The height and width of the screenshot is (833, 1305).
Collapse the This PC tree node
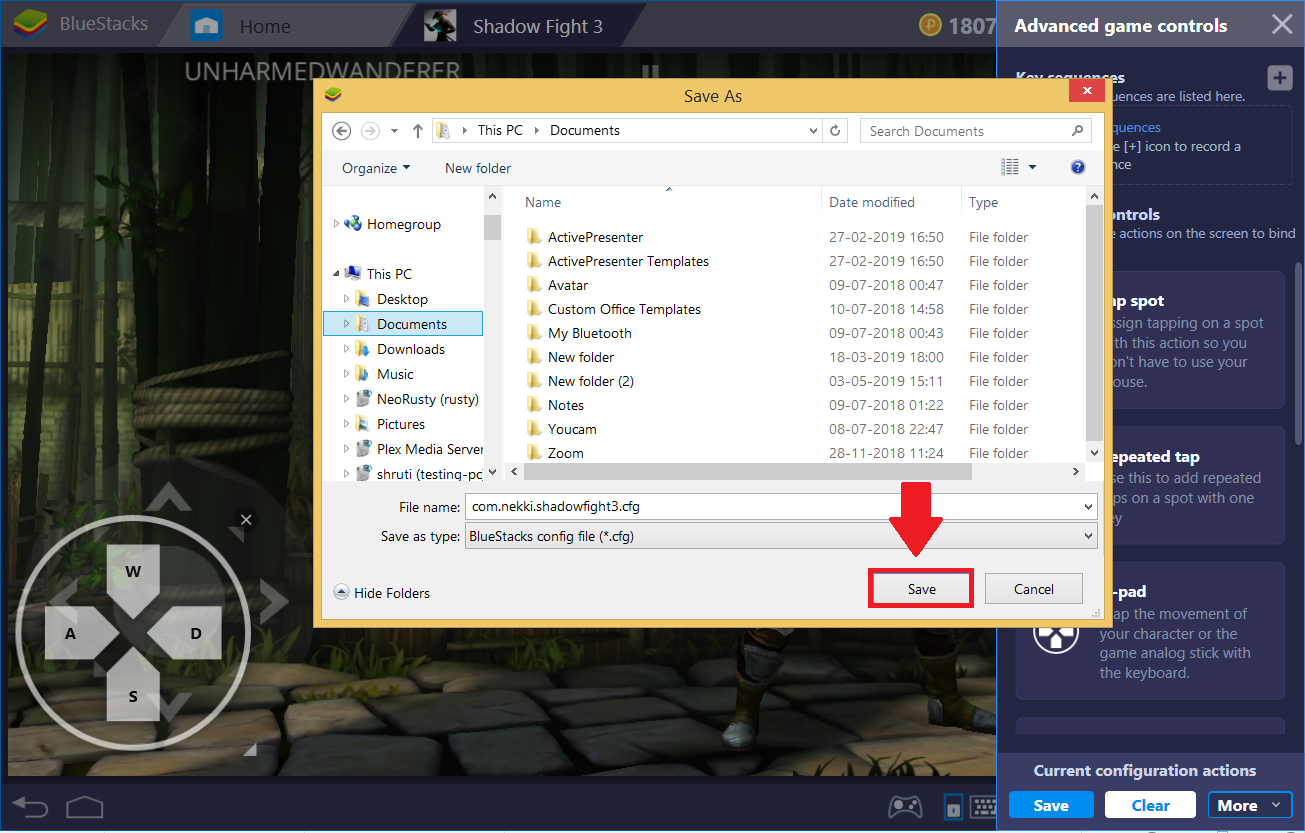coord(336,274)
